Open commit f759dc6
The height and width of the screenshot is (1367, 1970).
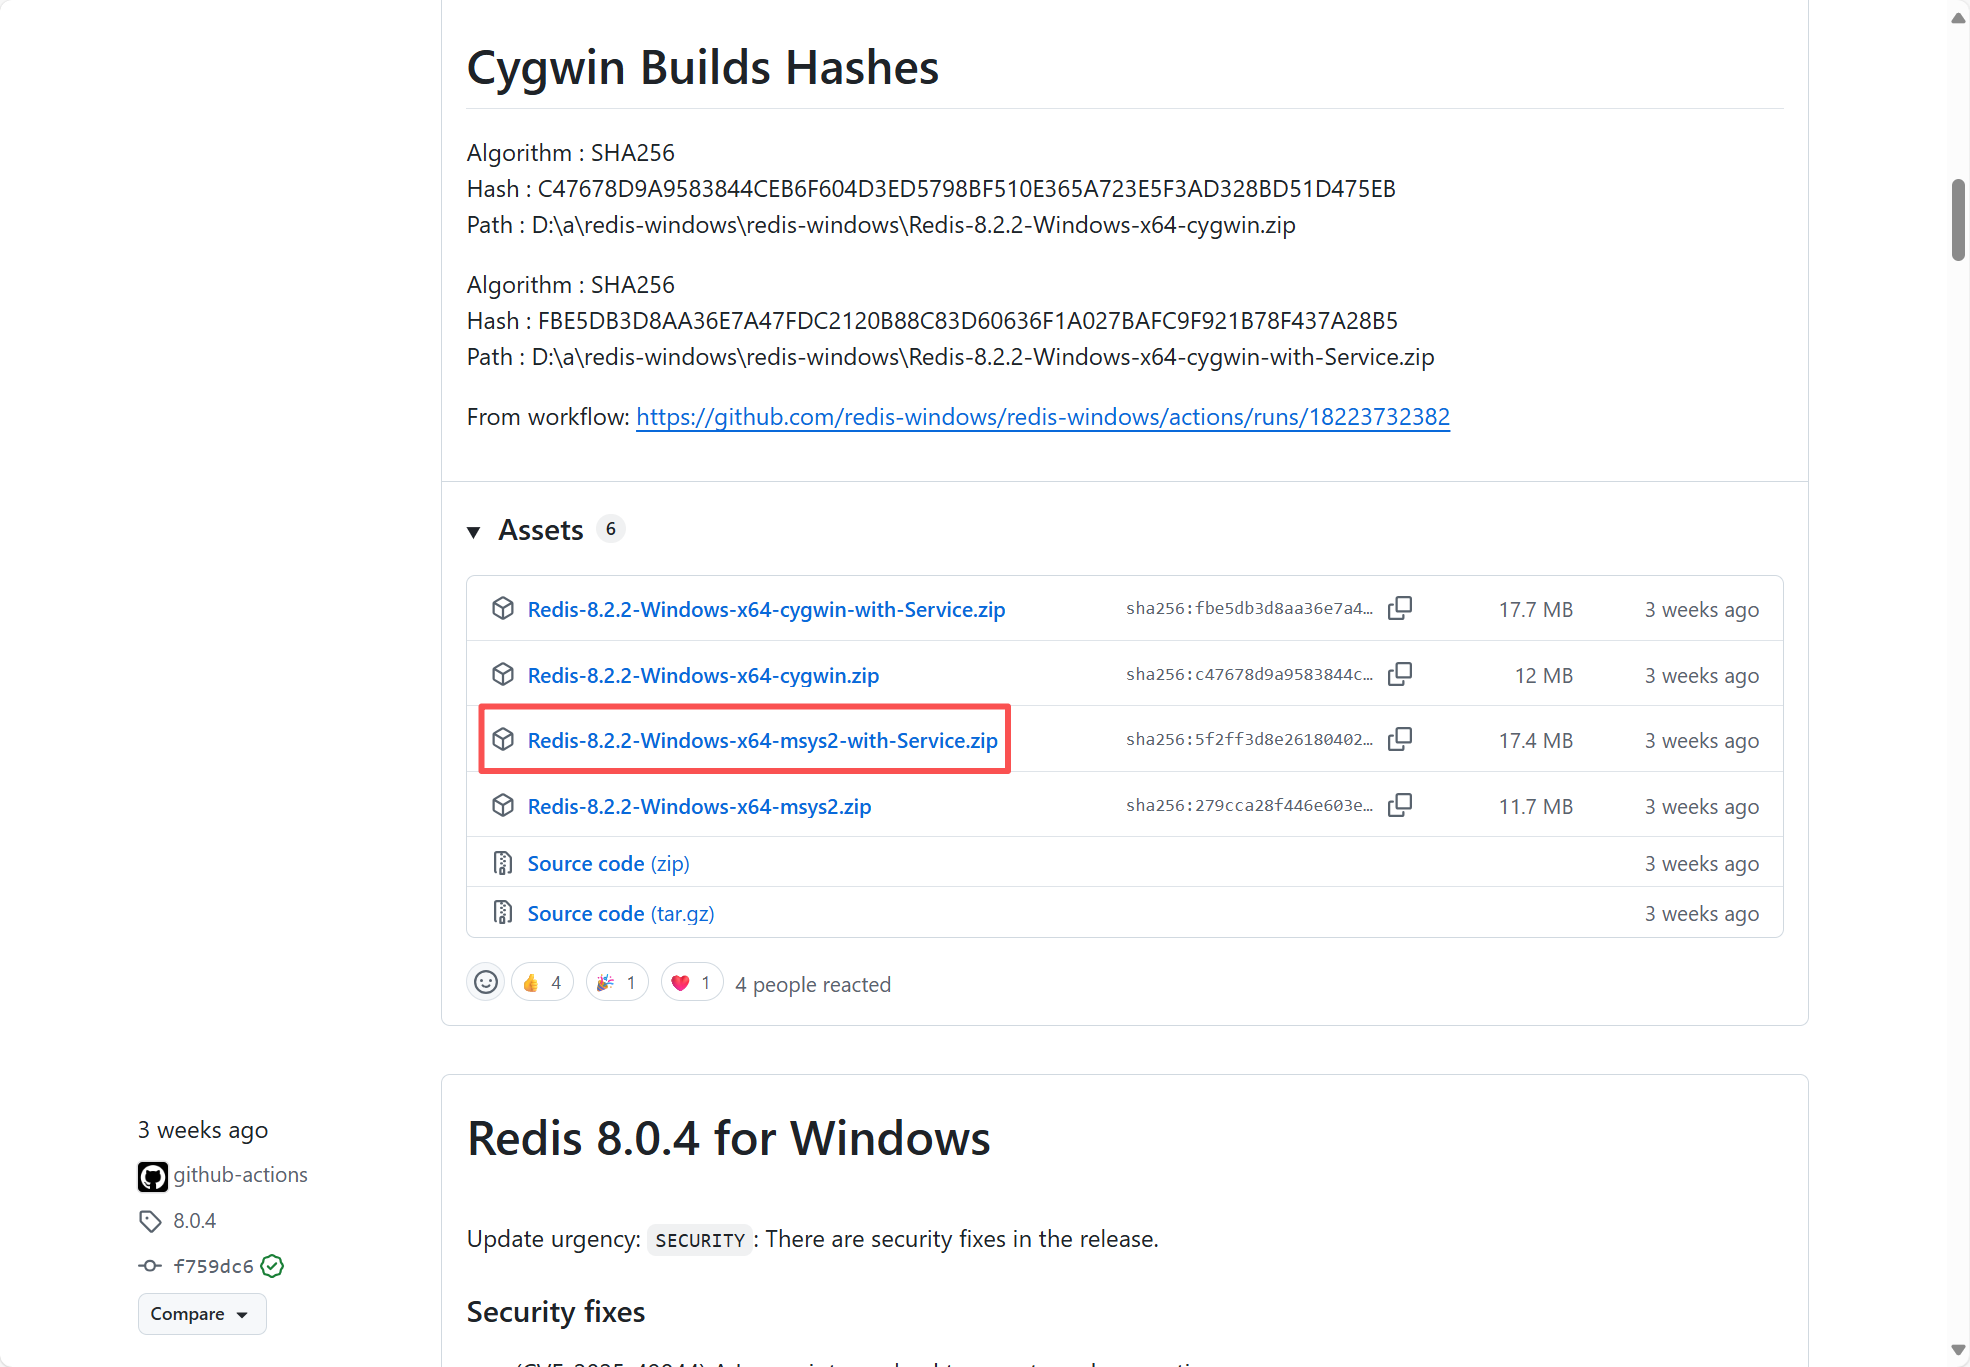[213, 1266]
